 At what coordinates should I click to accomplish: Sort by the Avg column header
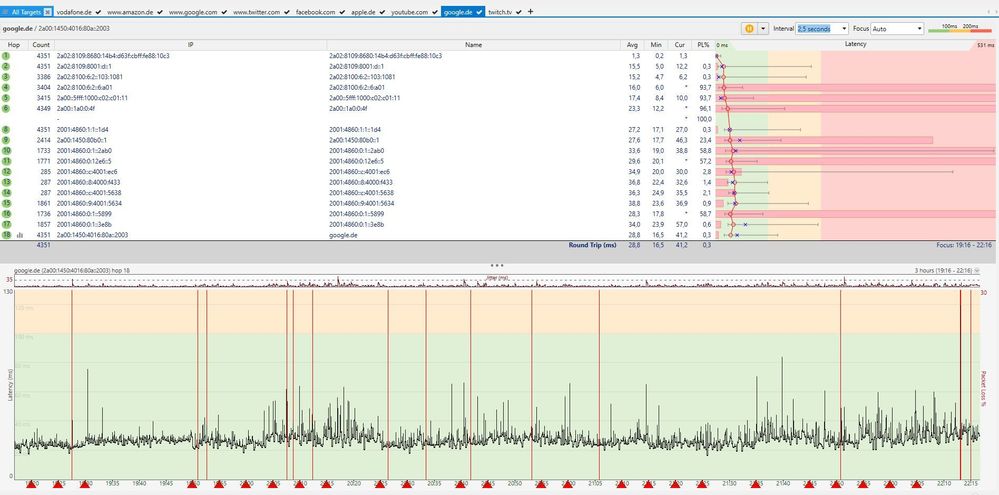(632, 45)
